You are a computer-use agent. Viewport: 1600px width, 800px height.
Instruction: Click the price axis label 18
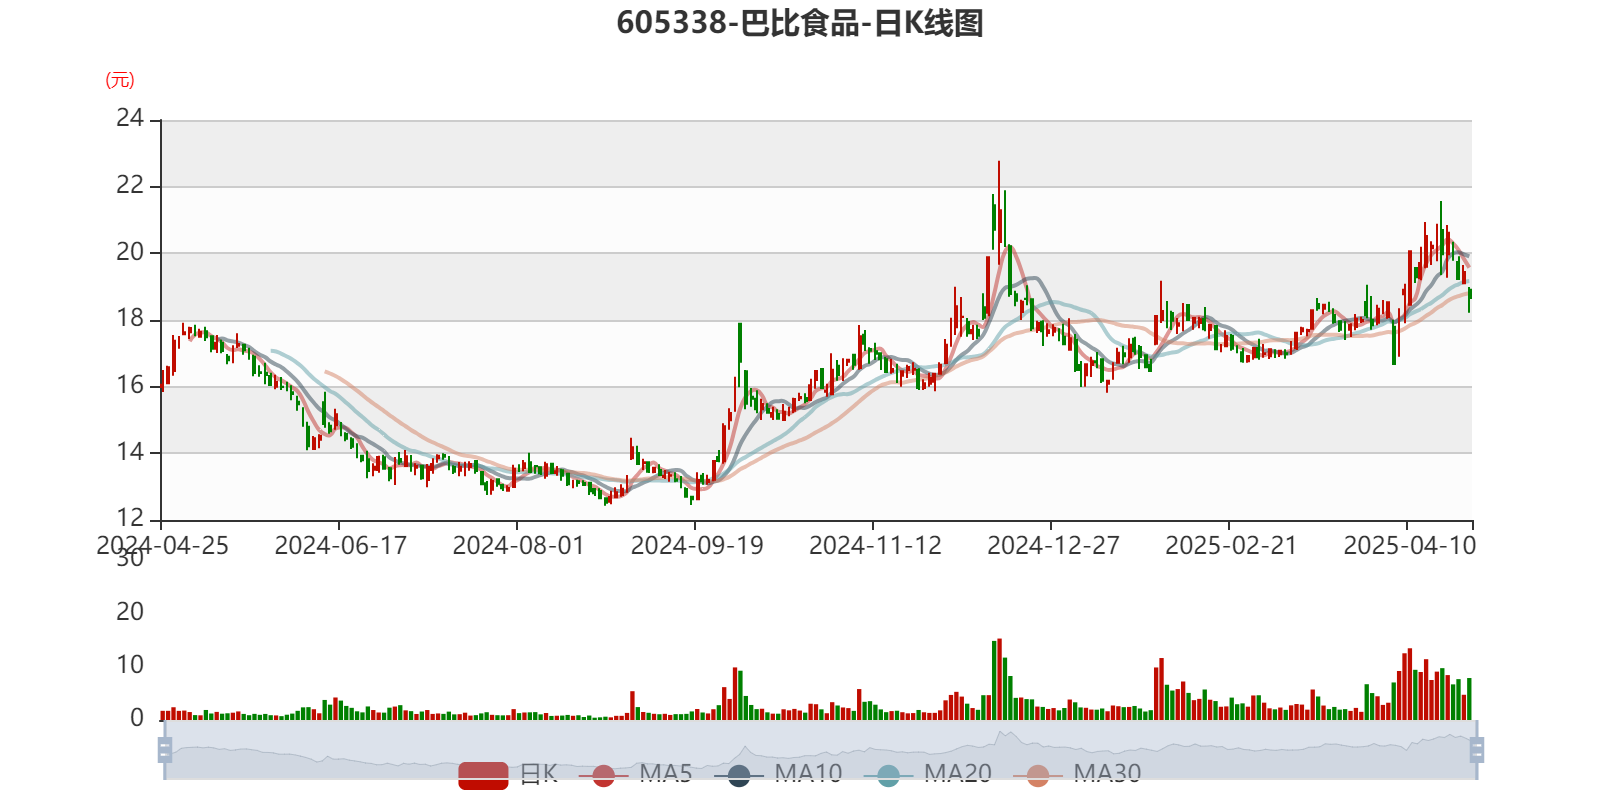130,319
